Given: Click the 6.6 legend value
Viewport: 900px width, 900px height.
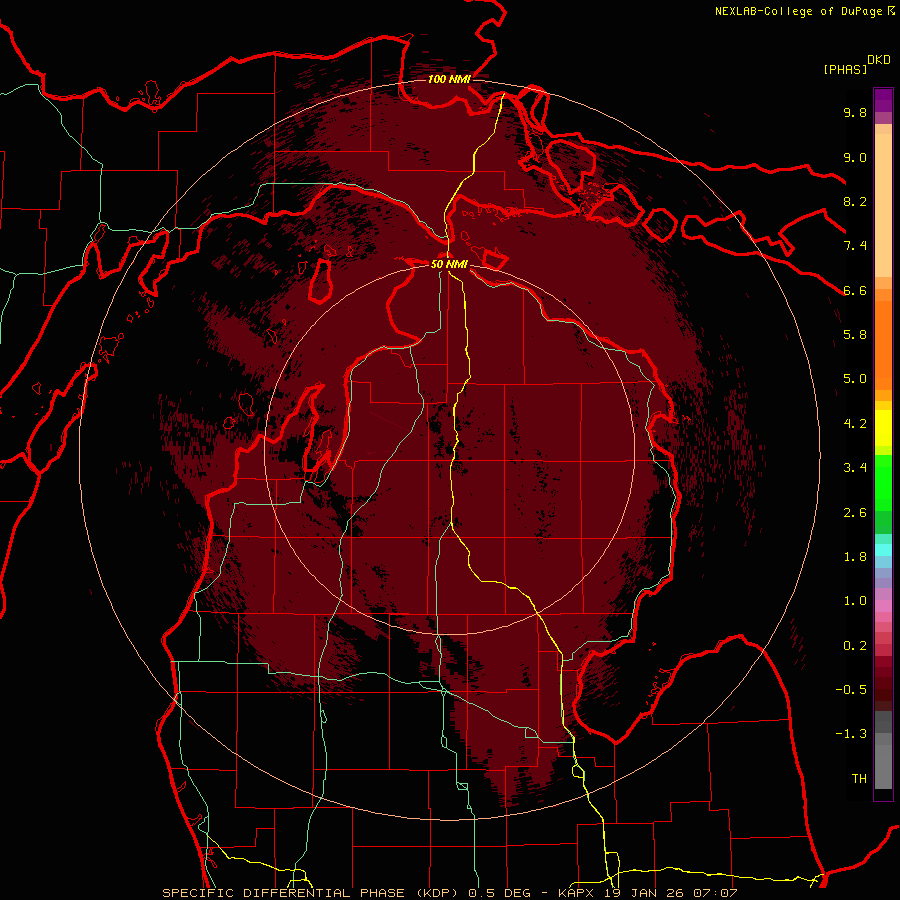Looking at the screenshot, I should pyautogui.click(x=855, y=290).
